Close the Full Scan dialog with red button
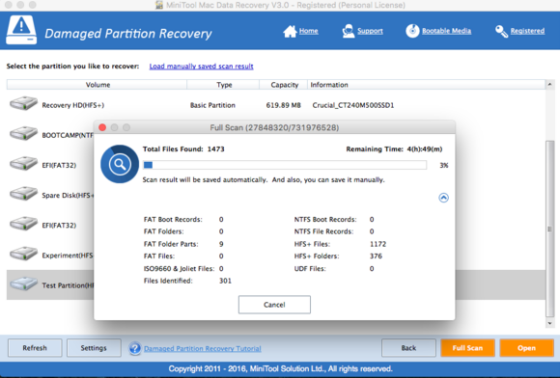560x378 pixels. point(102,128)
